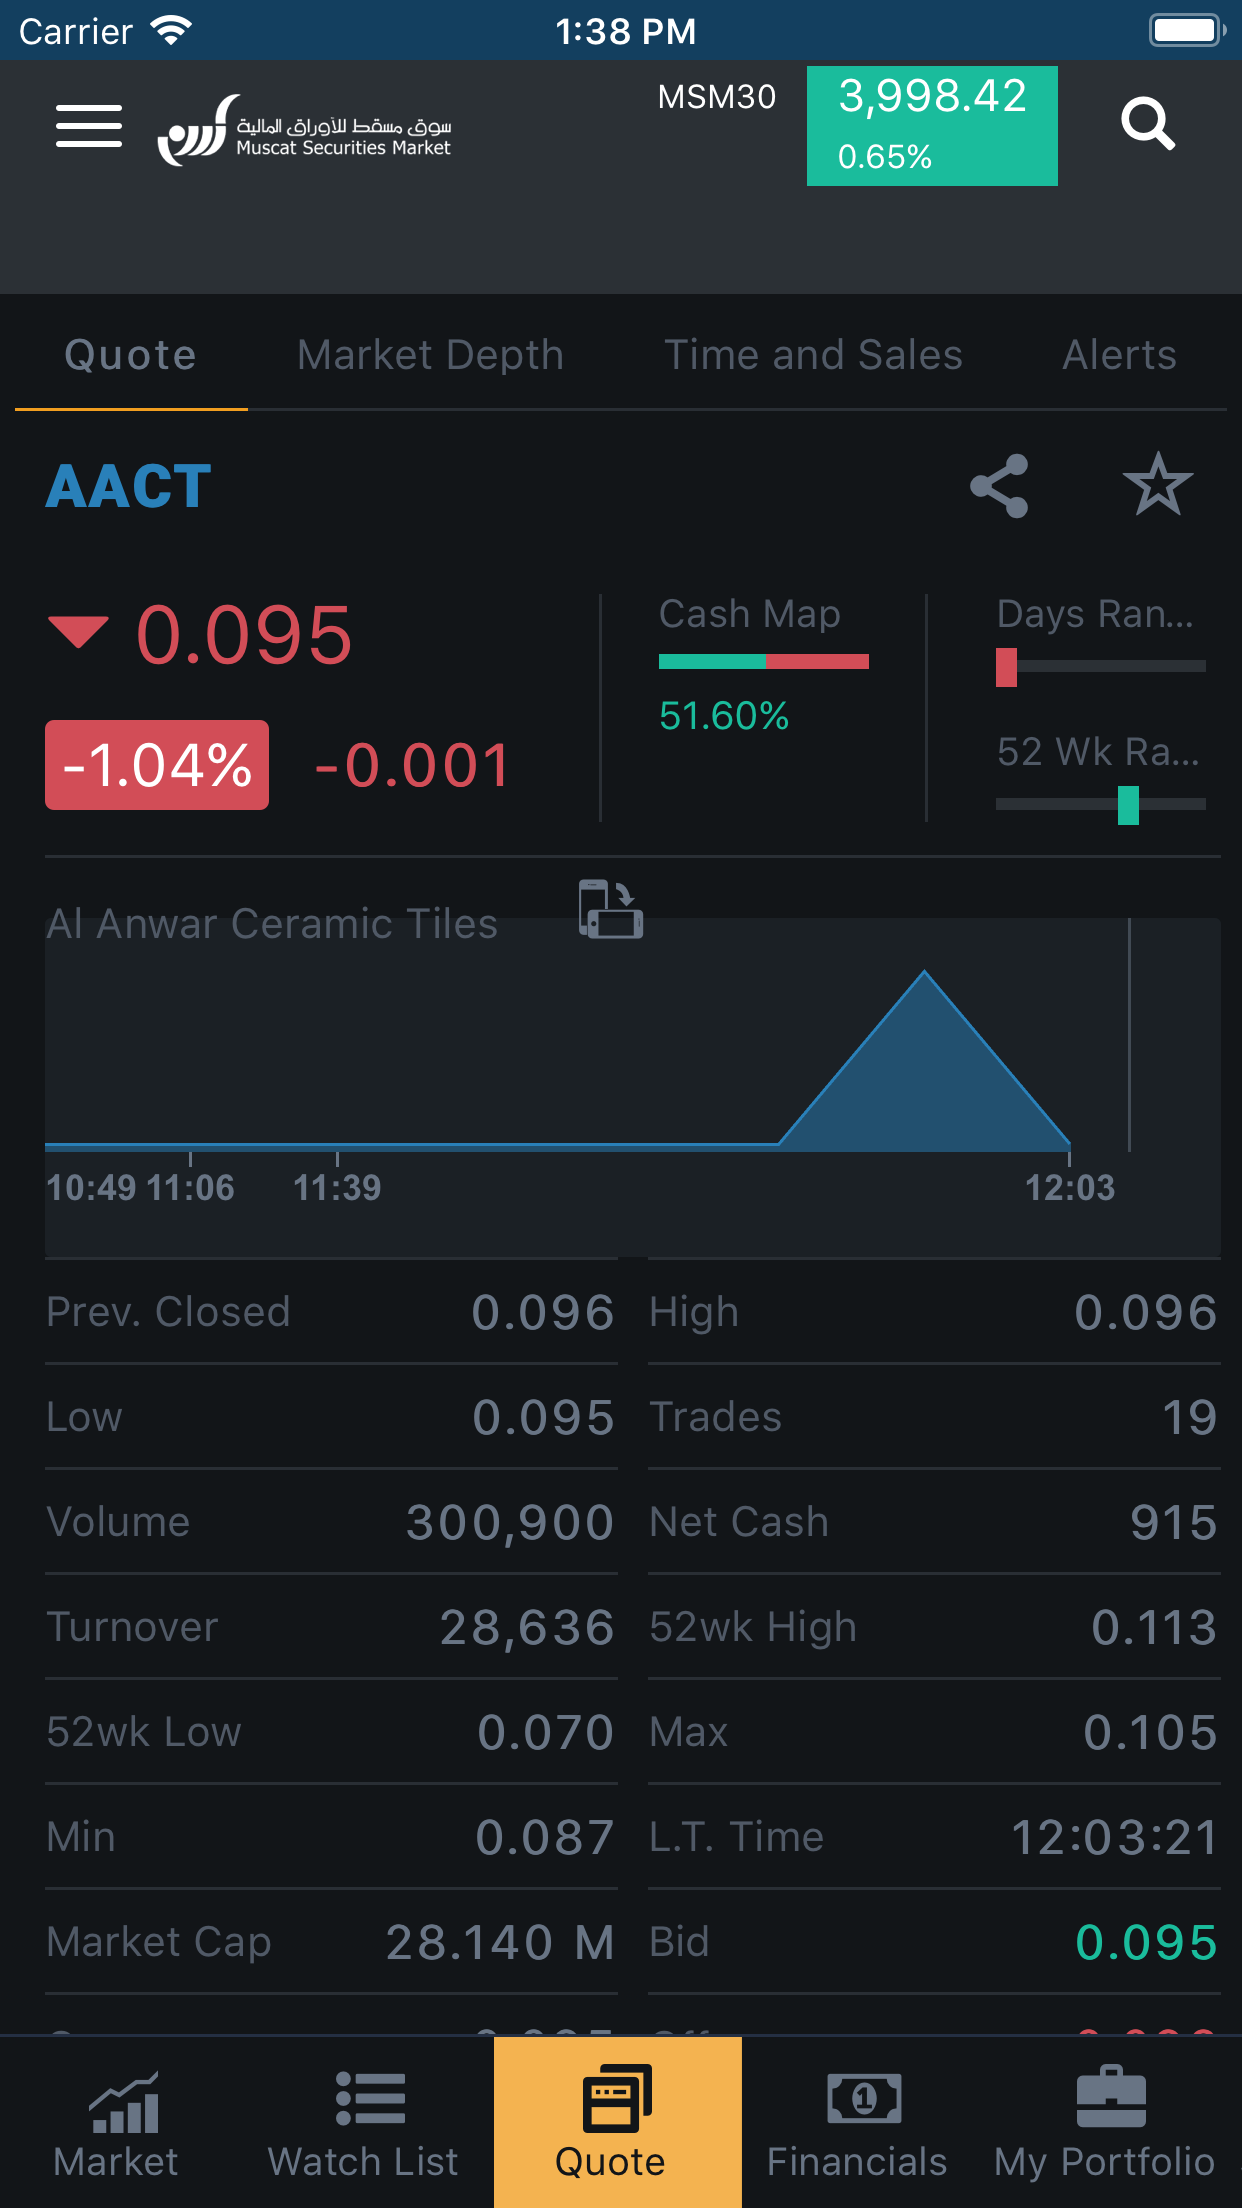Switch to the Time and Sales tab
Image resolution: width=1242 pixels, height=2208 pixels.
(813, 355)
